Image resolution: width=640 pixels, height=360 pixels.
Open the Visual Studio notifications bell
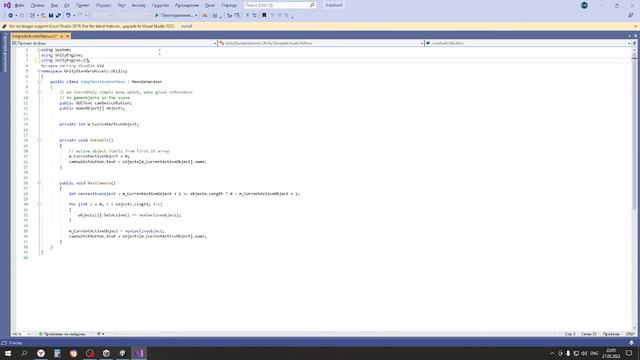(x=631, y=343)
